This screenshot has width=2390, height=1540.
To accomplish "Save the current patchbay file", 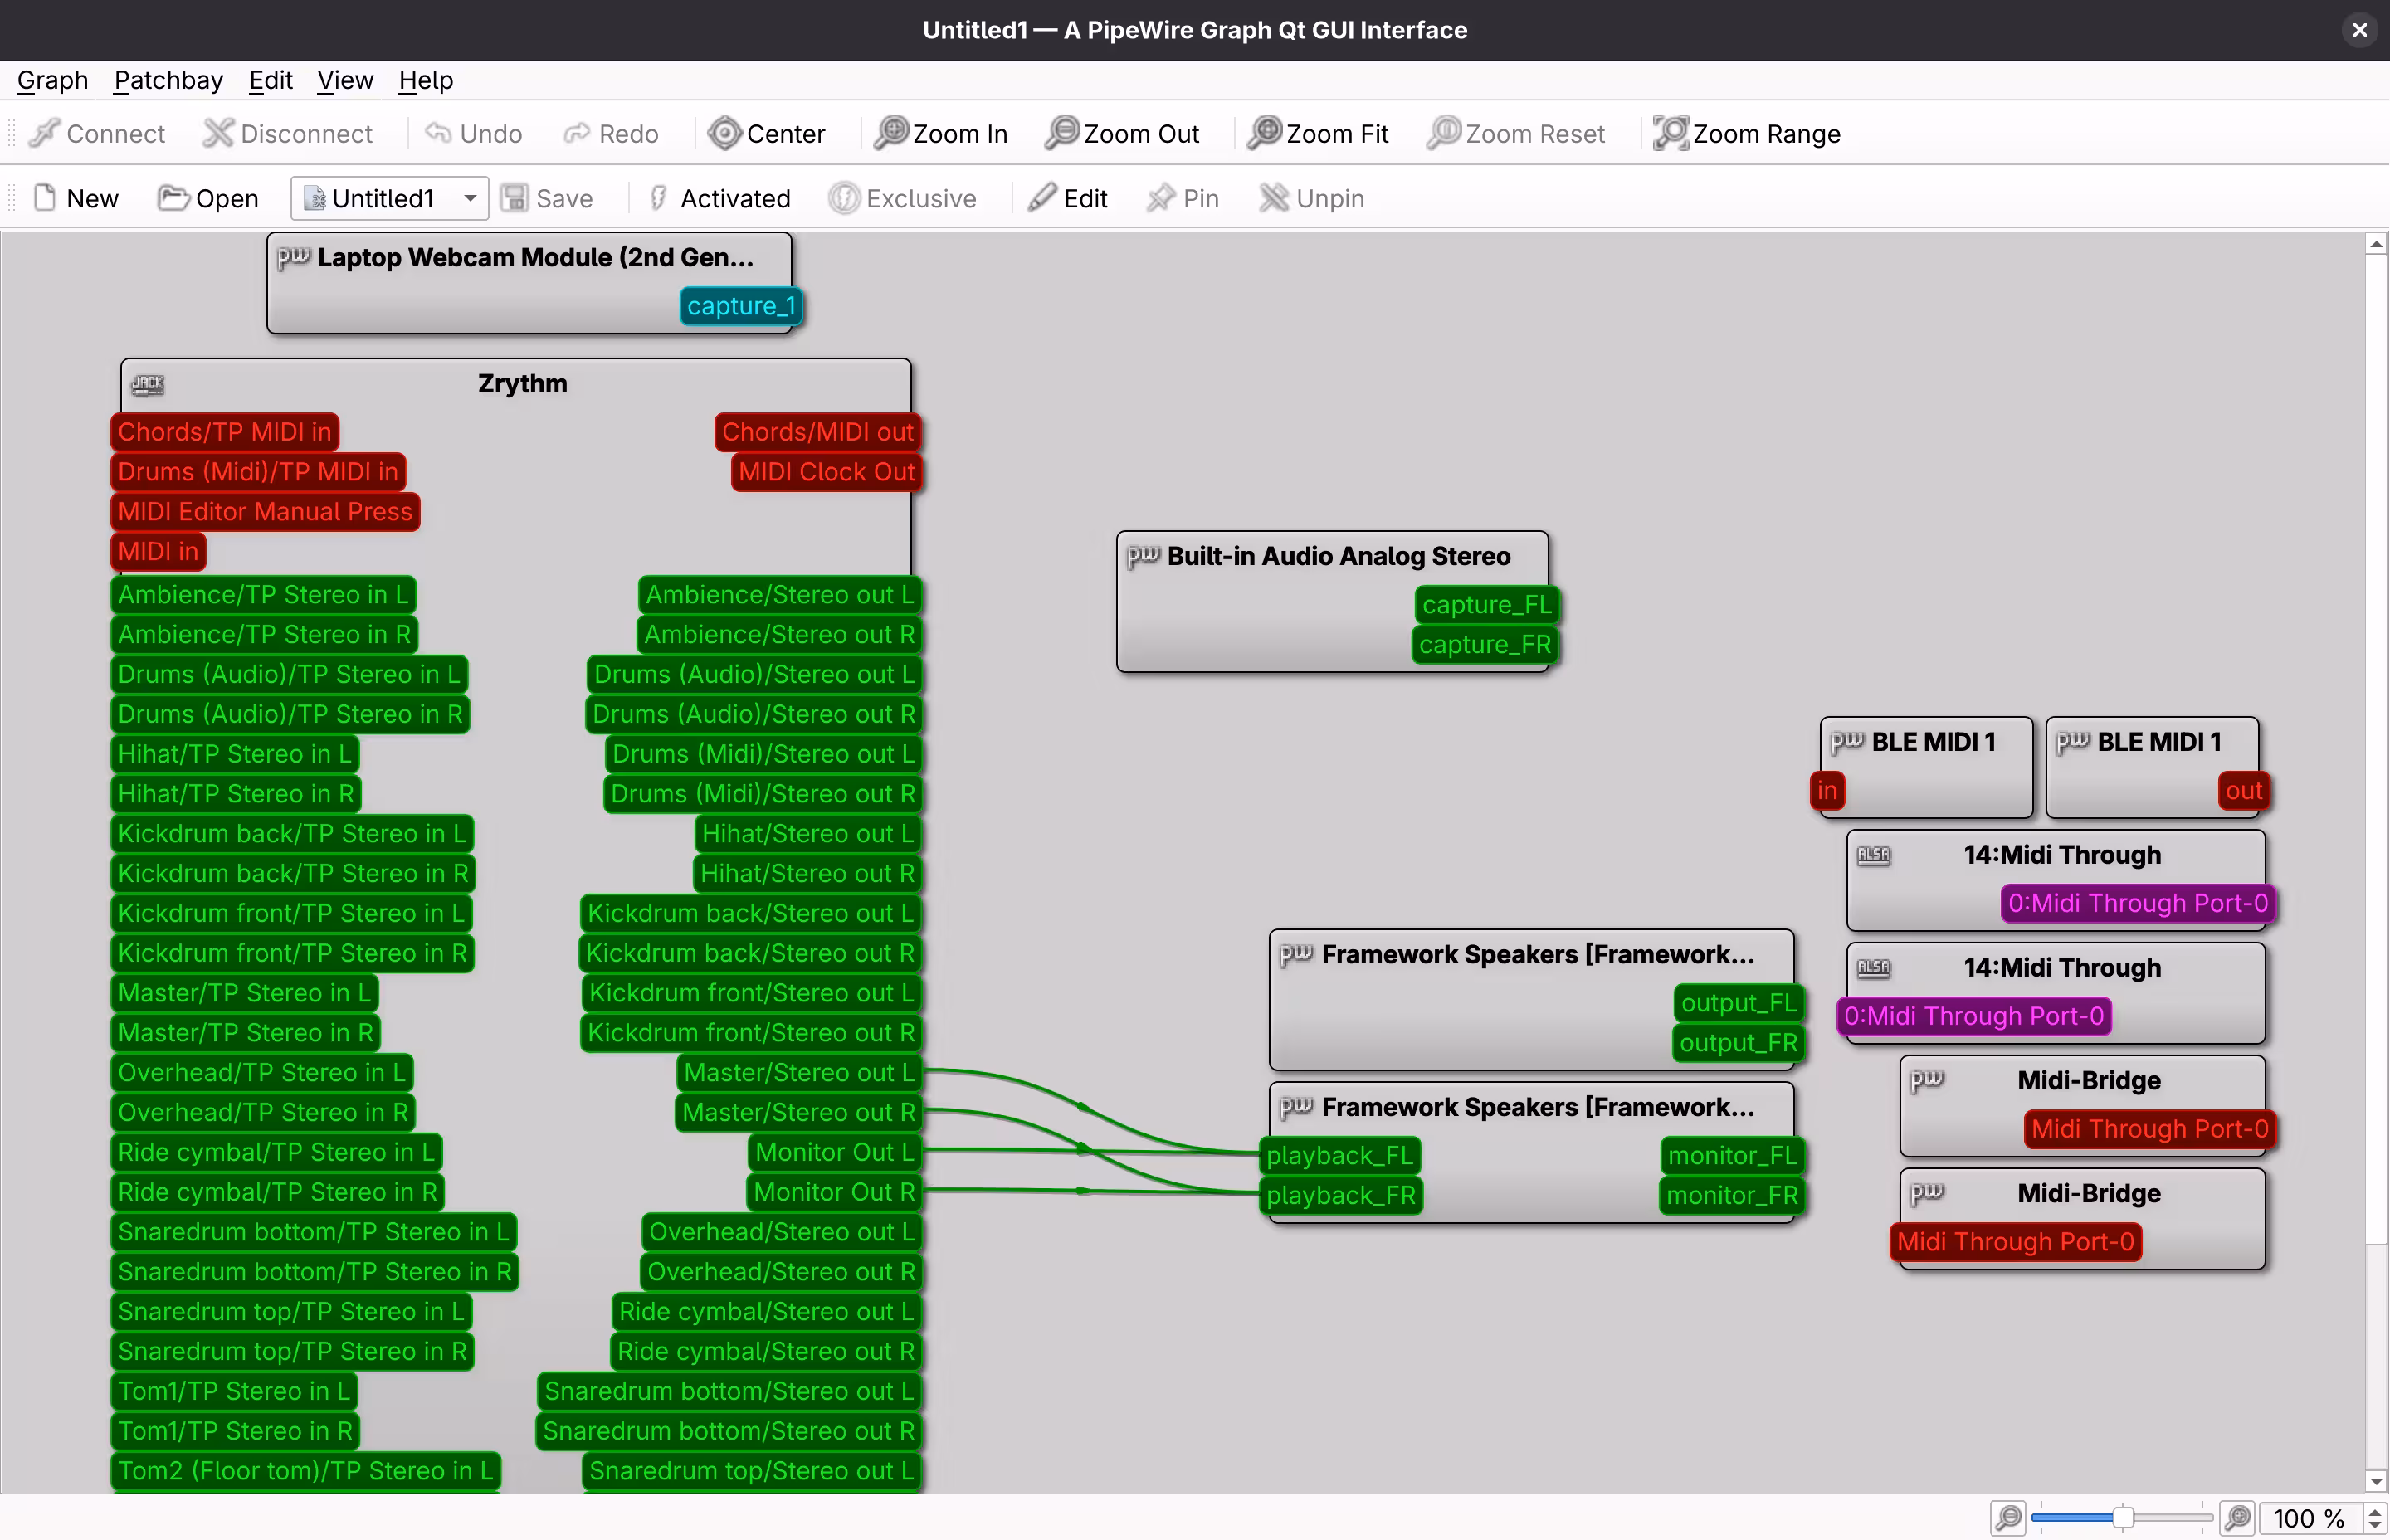I will point(548,198).
